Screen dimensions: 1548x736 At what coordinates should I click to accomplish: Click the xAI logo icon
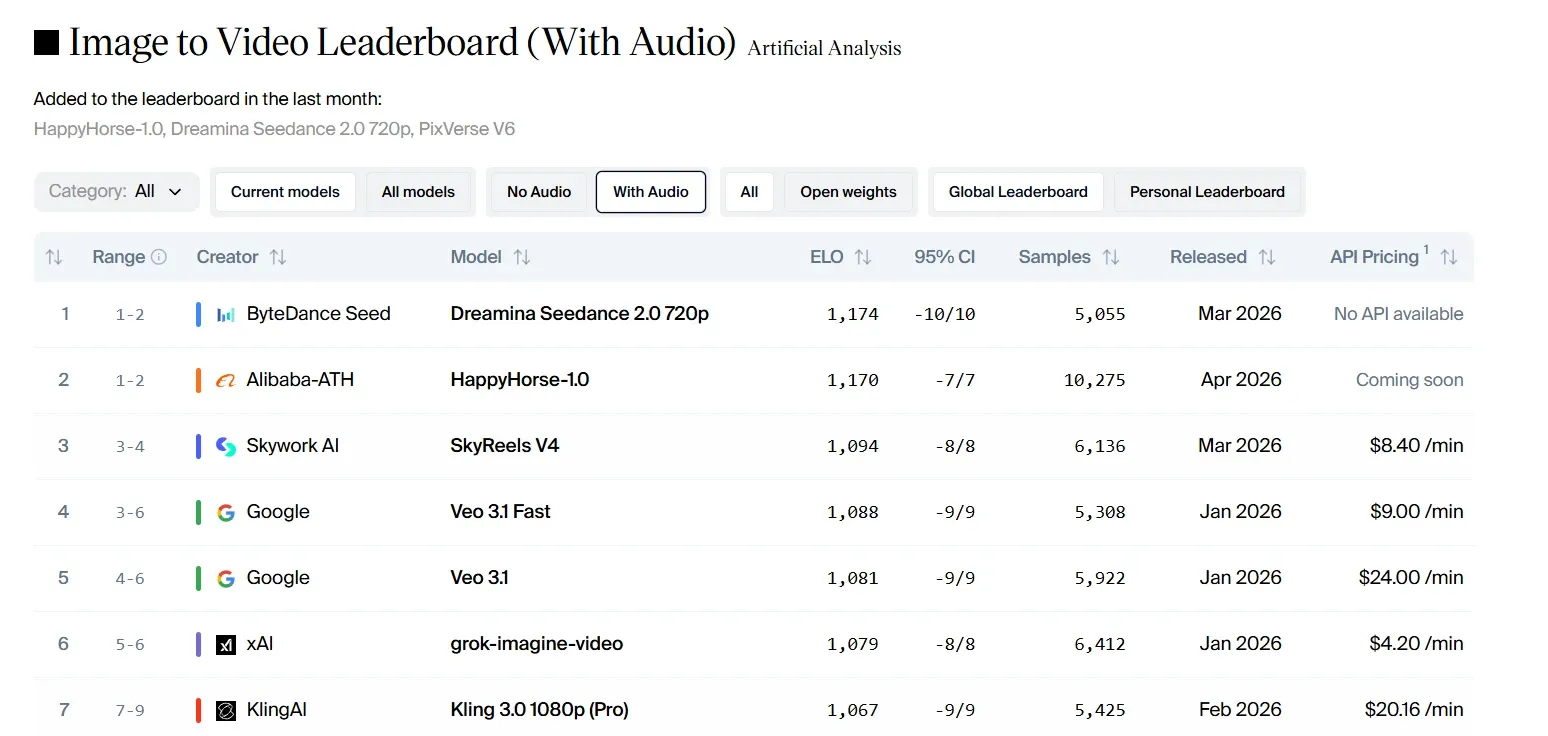(x=226, y=644)
